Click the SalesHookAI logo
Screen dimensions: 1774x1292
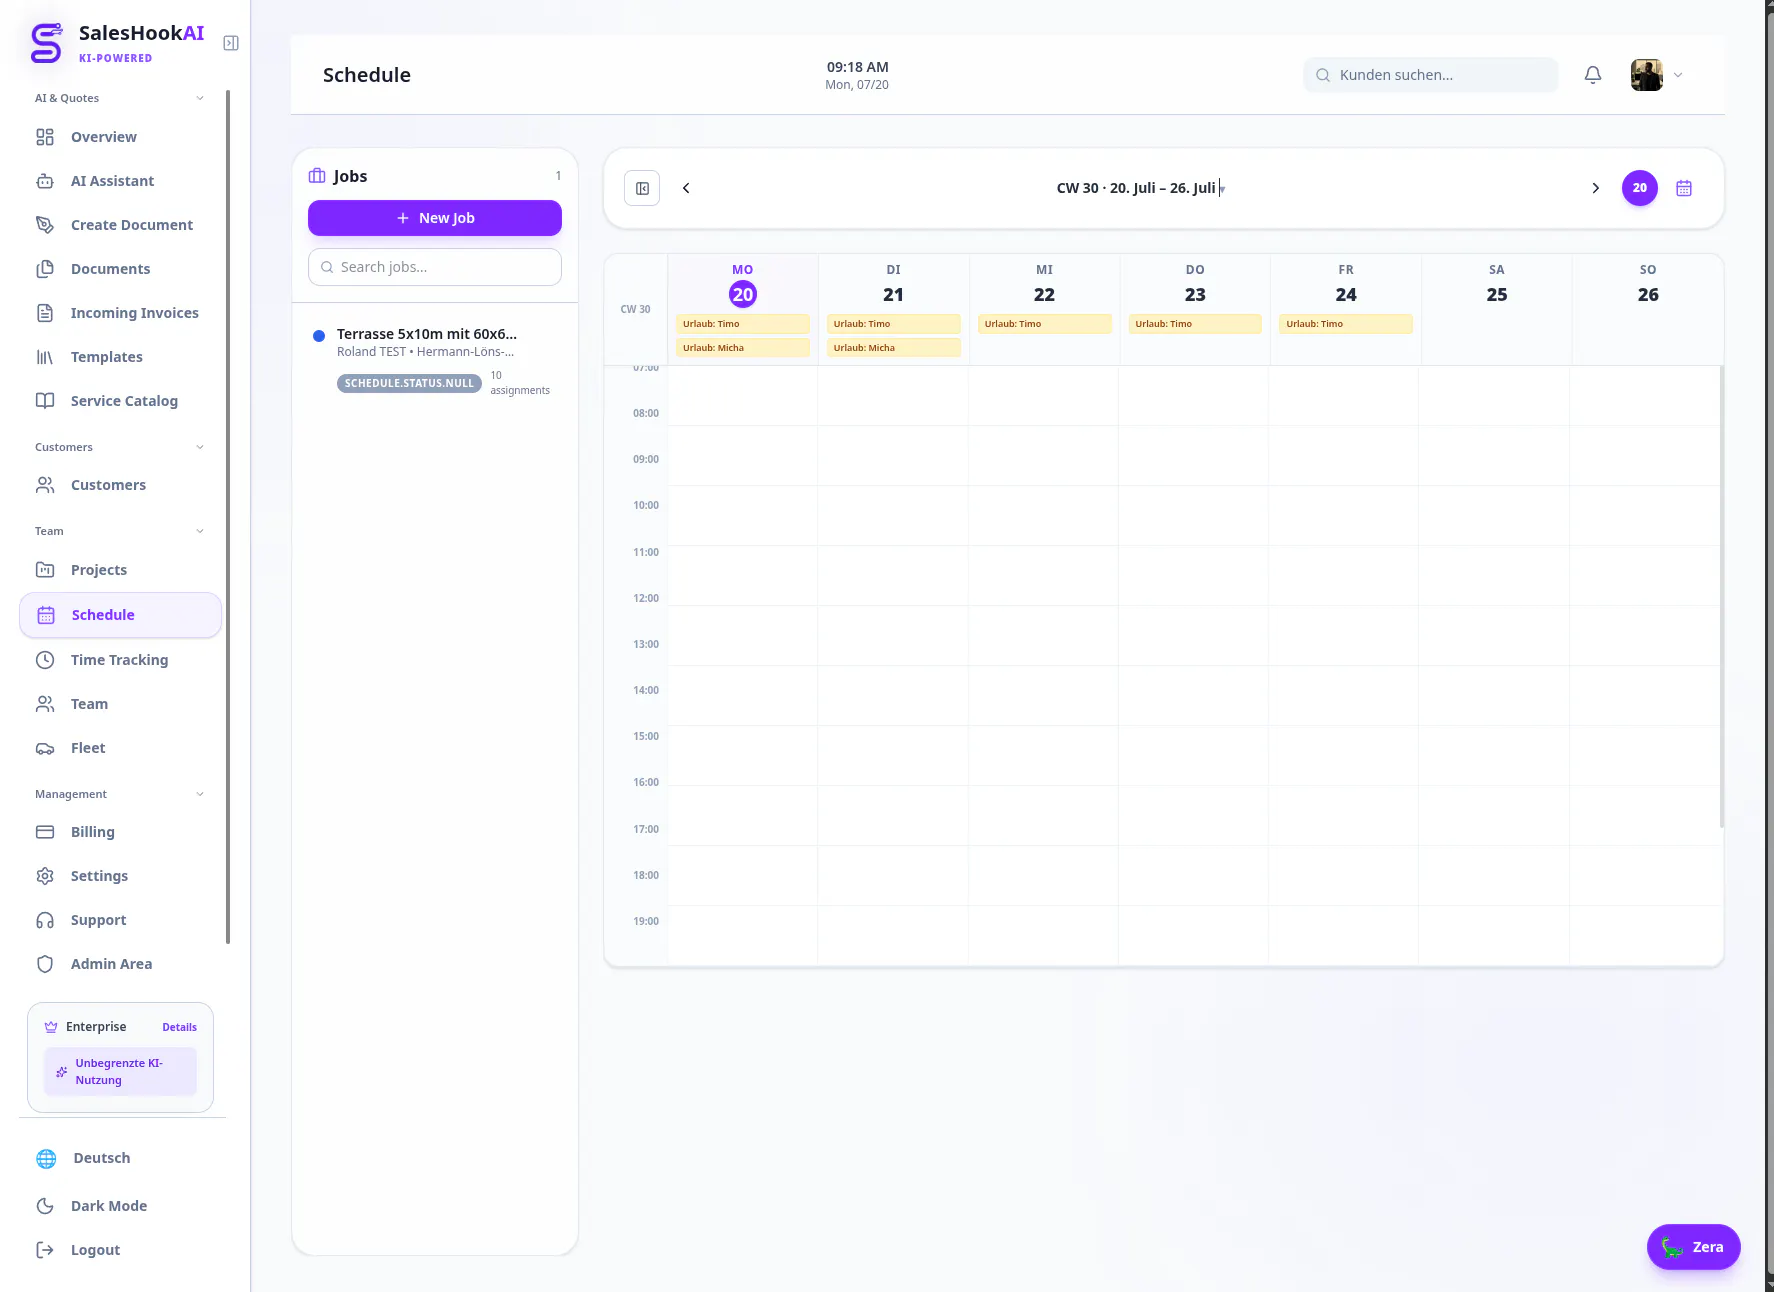pyautogui.click(x=116, y=43)
